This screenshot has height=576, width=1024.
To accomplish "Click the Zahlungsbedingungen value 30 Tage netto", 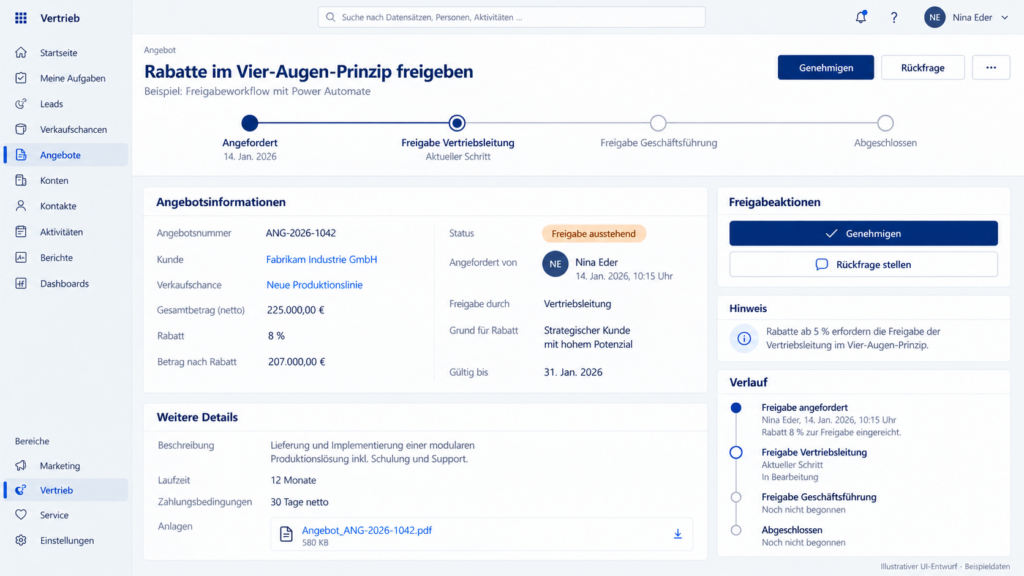I will [299, 502].
